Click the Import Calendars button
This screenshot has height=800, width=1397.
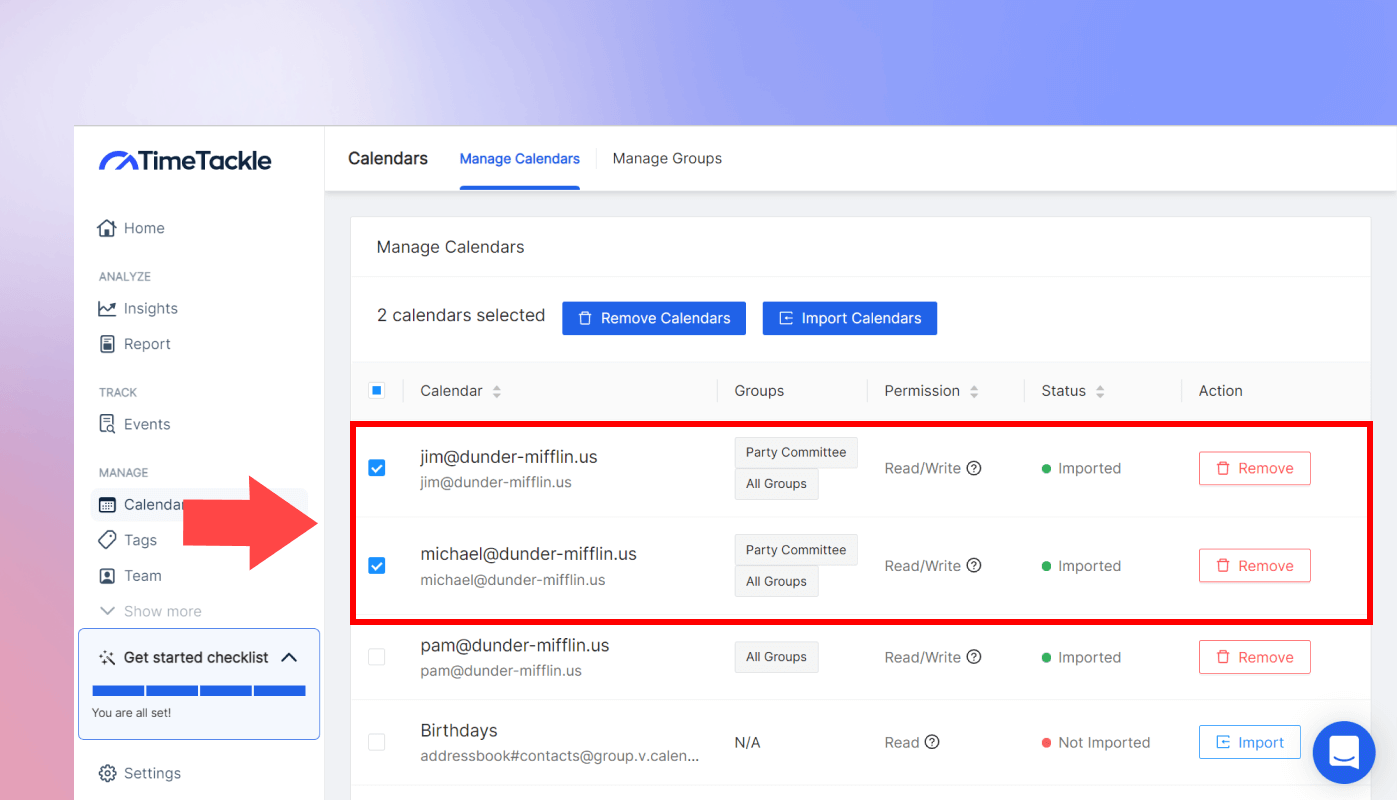click(x=850, y=318)
